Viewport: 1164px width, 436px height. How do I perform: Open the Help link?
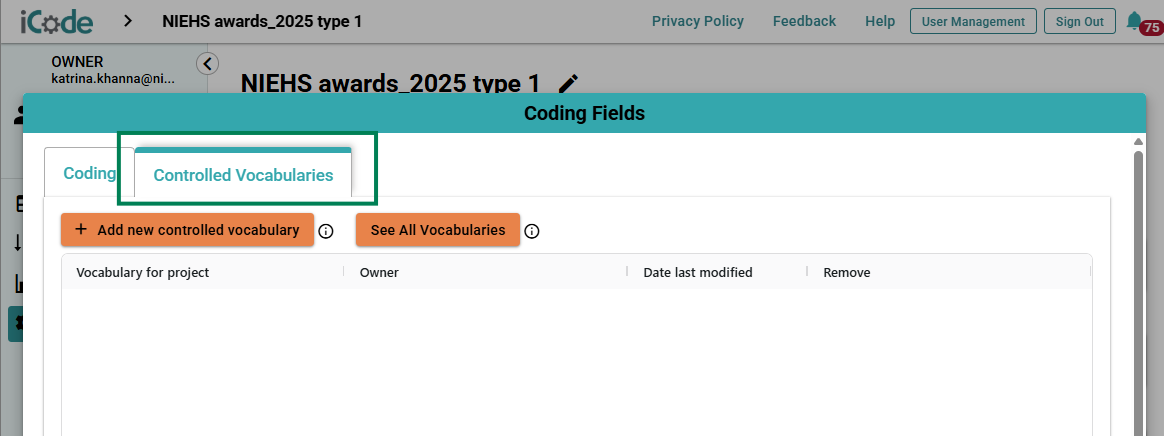point(880,21)
